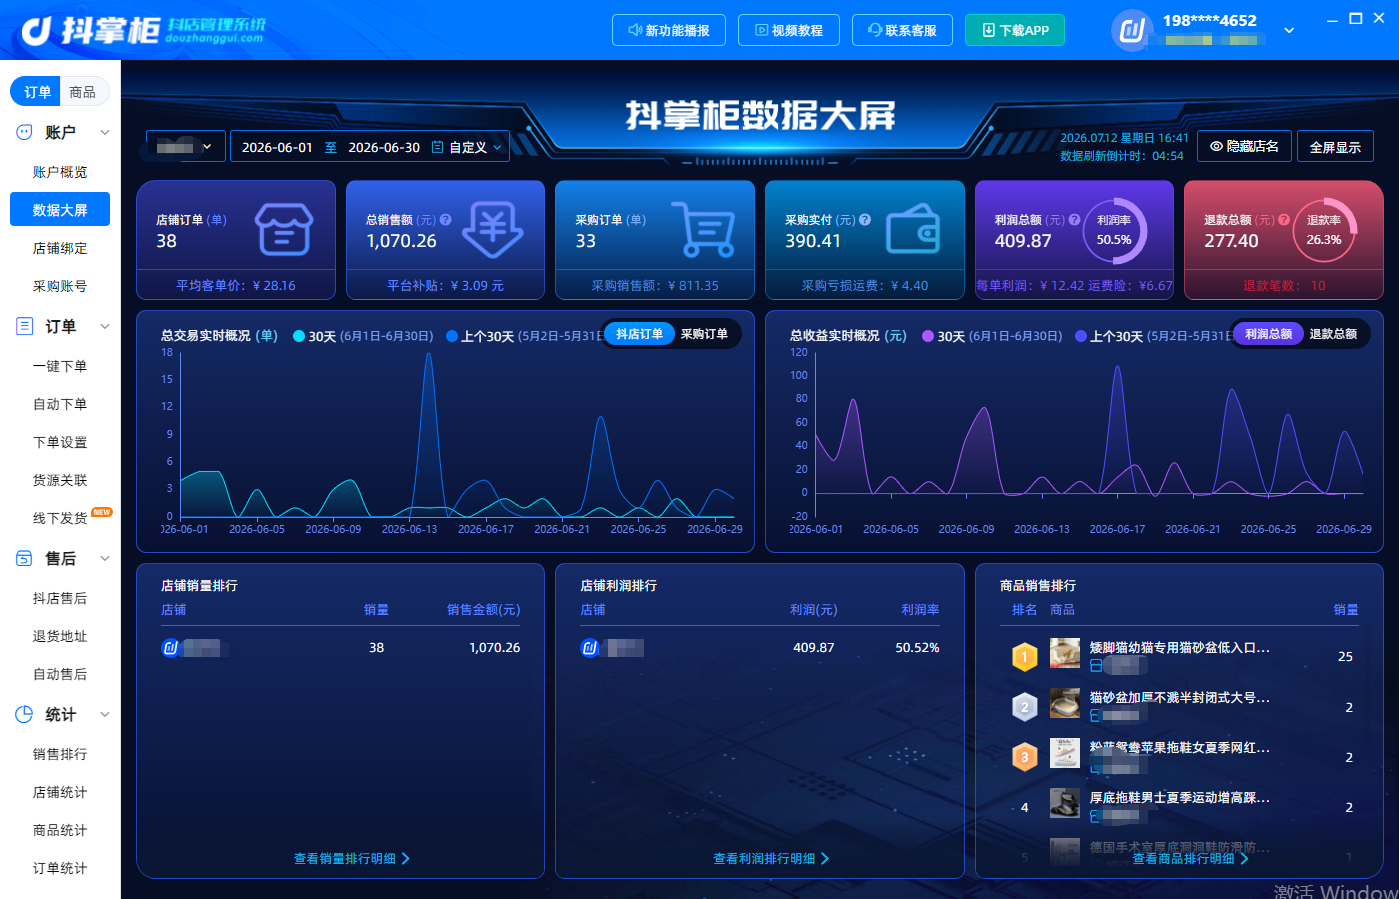
Task: Toggle 上个30天 series in 总交易实时概况 chart
Action: click(523, 336)
